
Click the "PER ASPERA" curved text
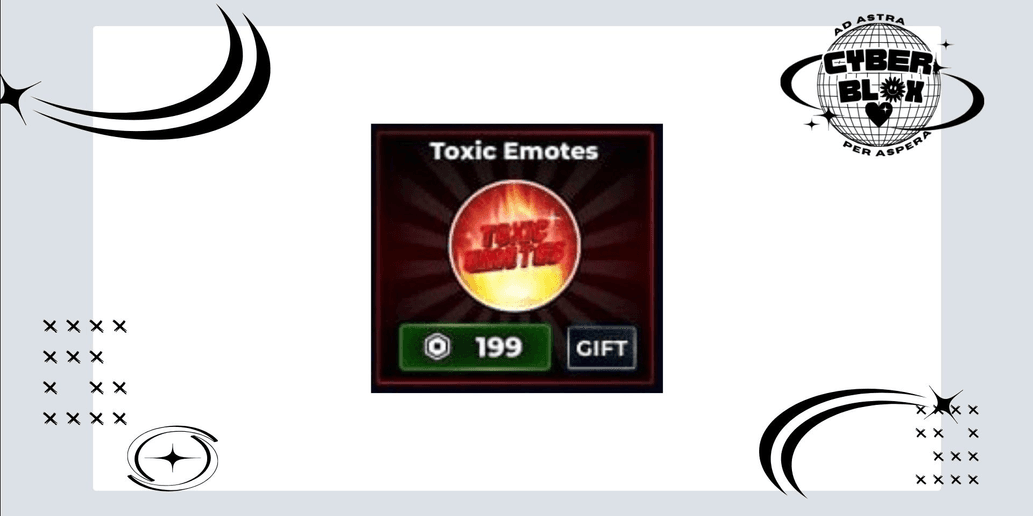pyautogui.click(x=886, y=142)
